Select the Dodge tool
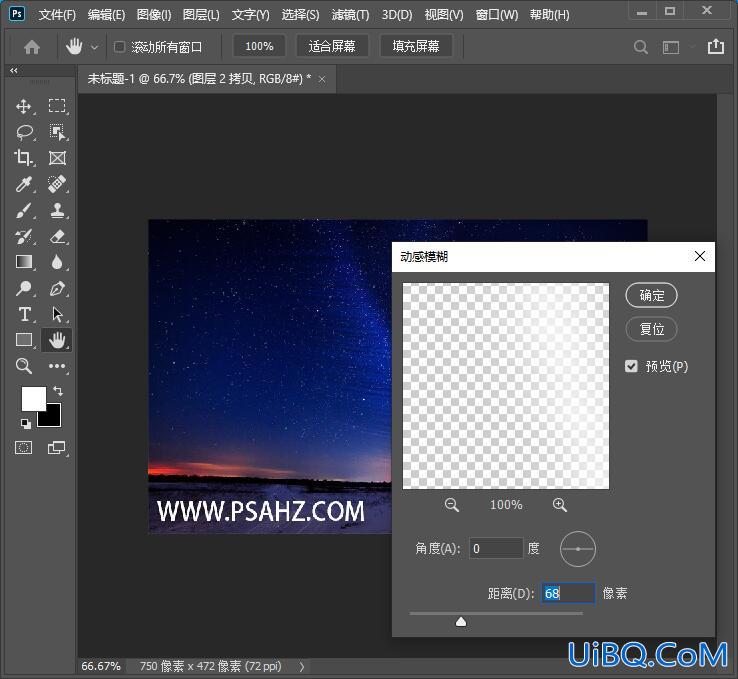738x679 pixels. pos(24,288)
